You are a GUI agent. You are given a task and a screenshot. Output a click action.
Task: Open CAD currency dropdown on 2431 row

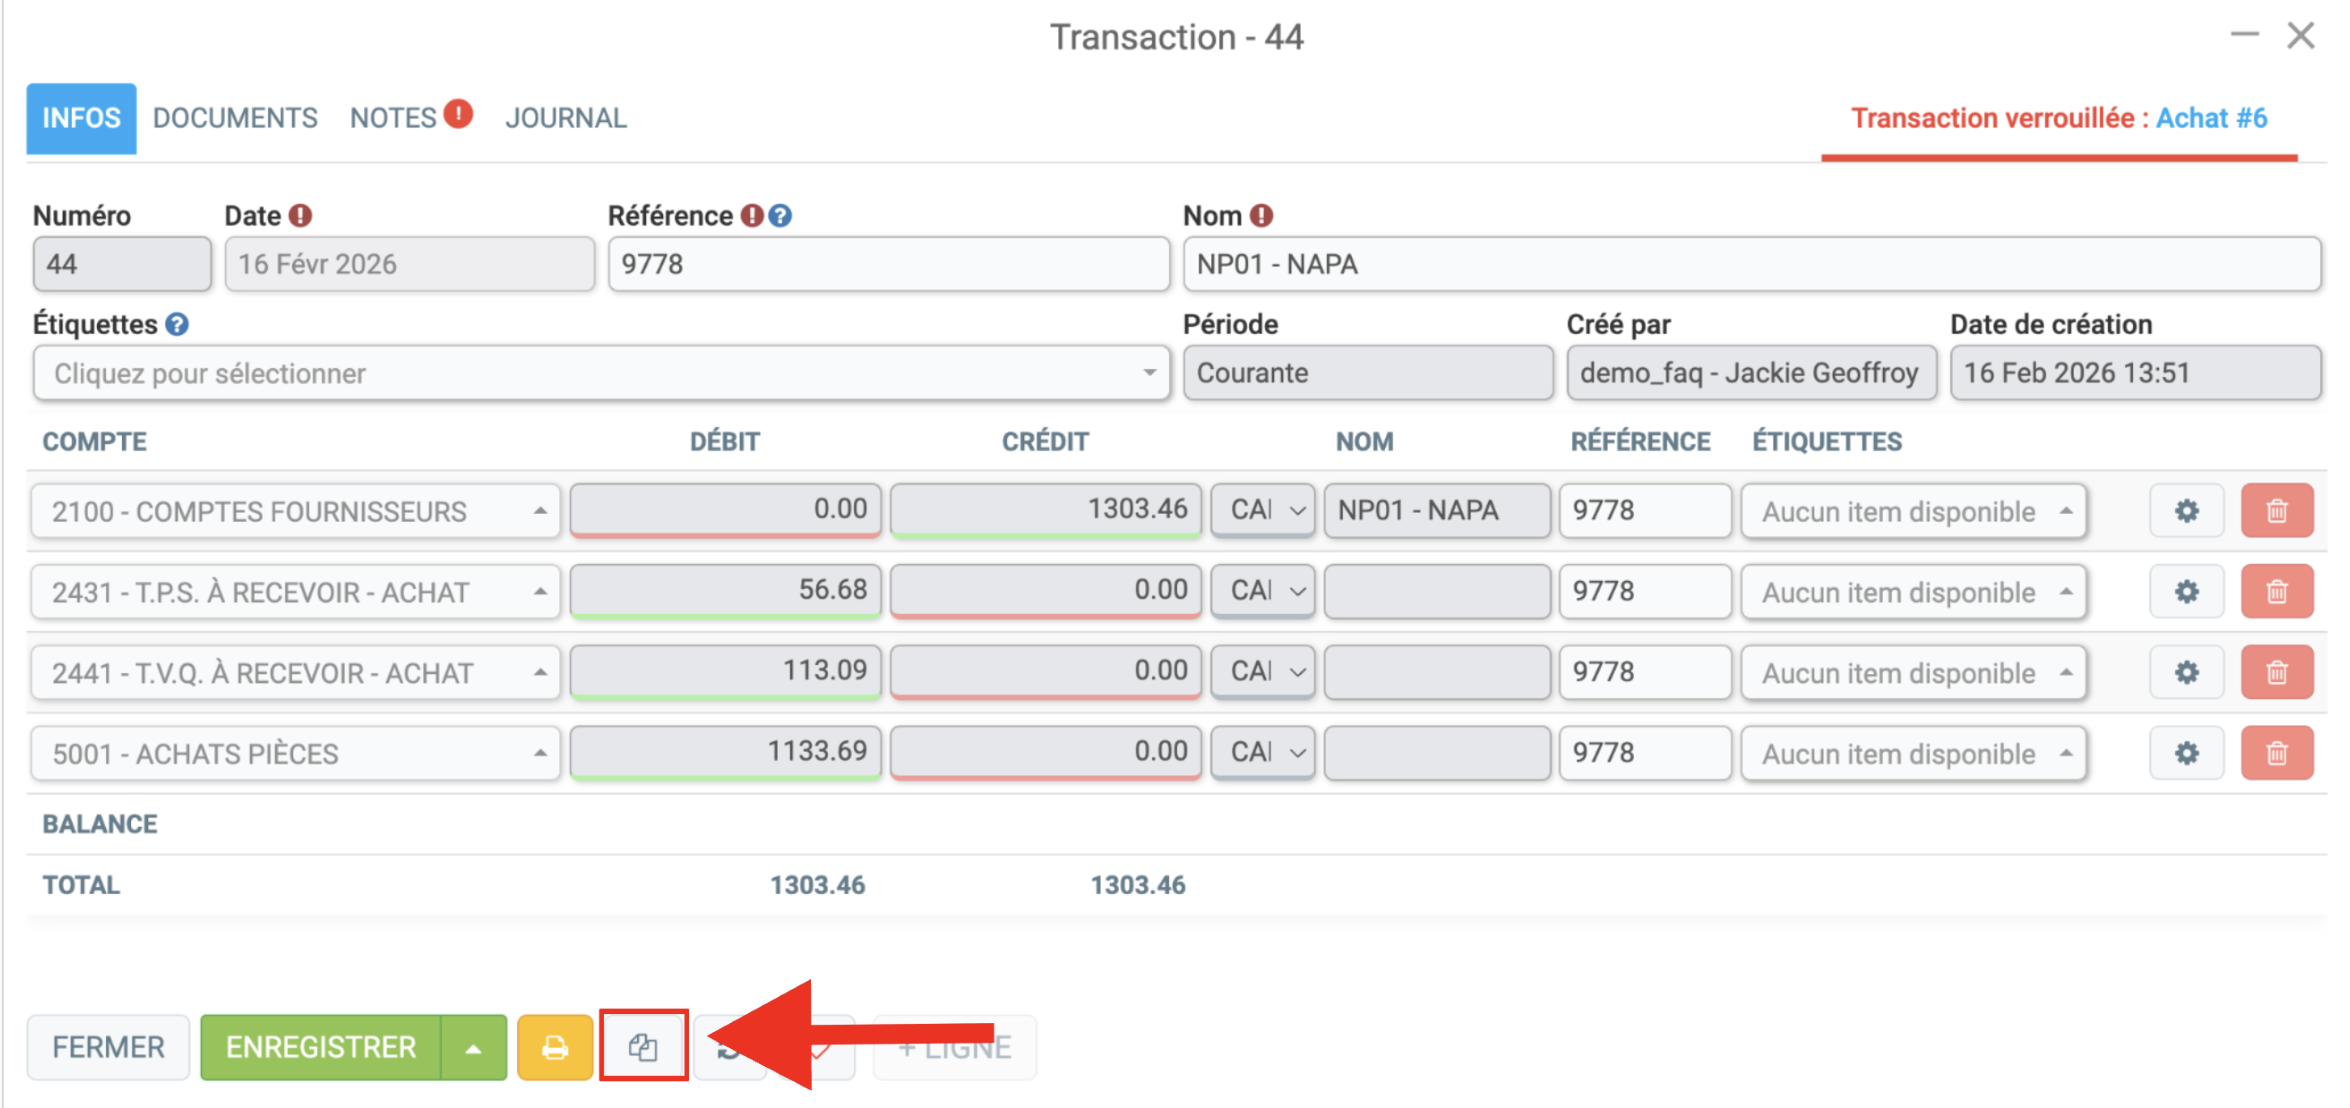pyautogui.click(x=1263, y=592)
